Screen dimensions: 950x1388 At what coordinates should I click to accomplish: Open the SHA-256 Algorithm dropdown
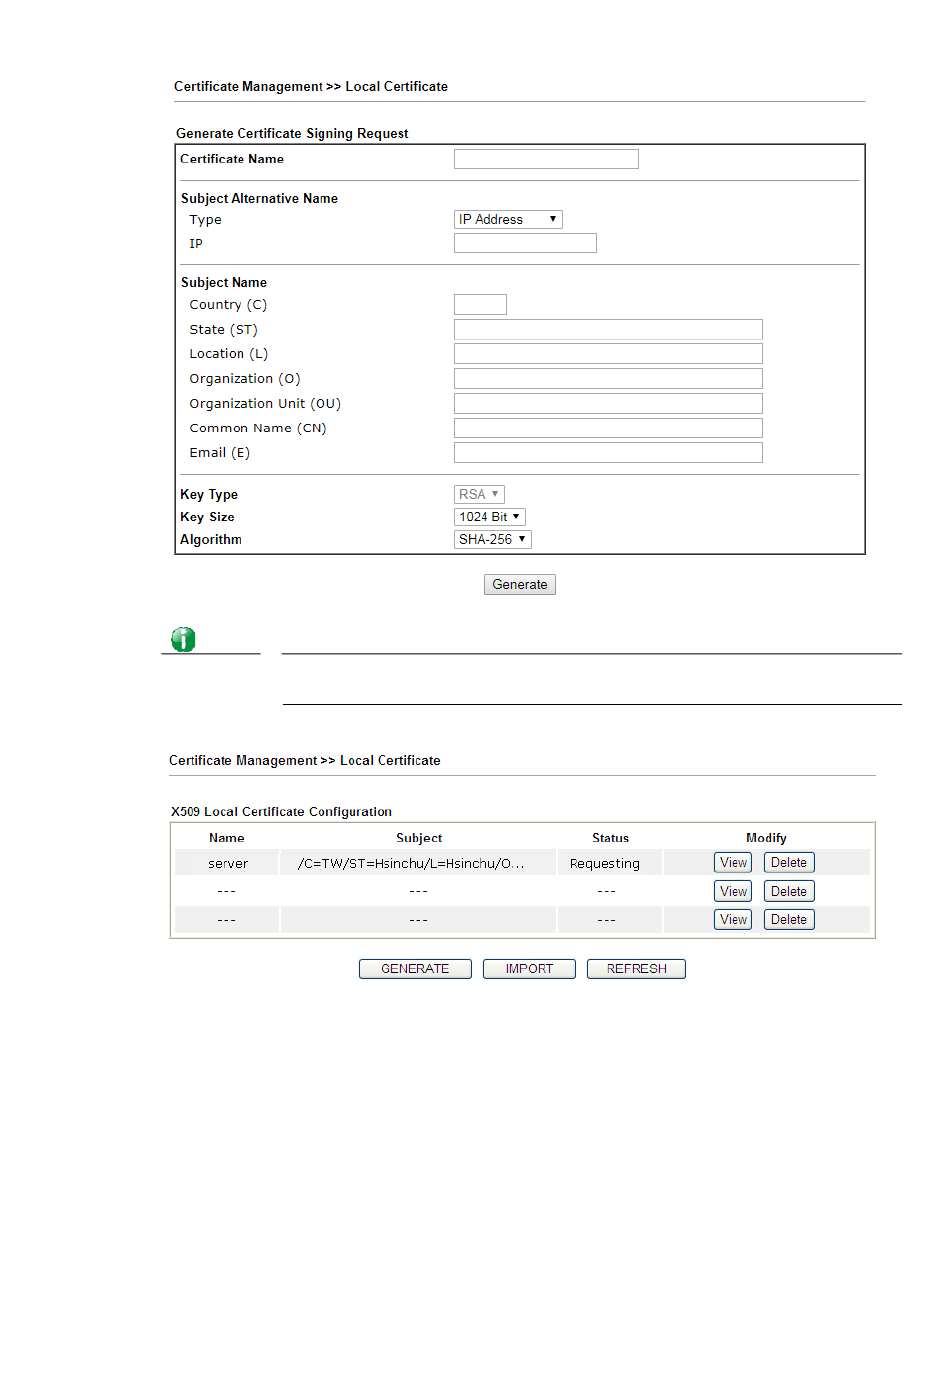[x=492, y=540]
